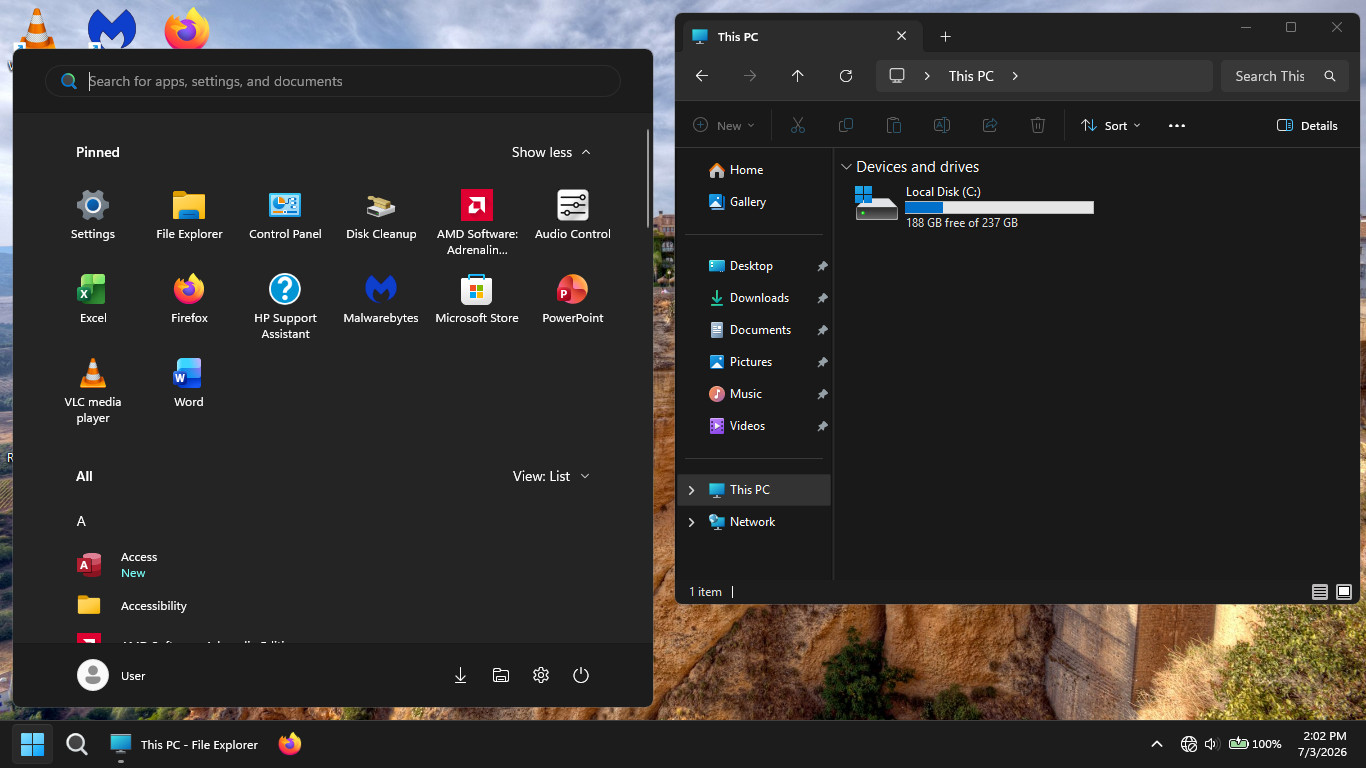Open the Firefox icon on the taskbar
1366x768 pixels.
coord(290,744)
